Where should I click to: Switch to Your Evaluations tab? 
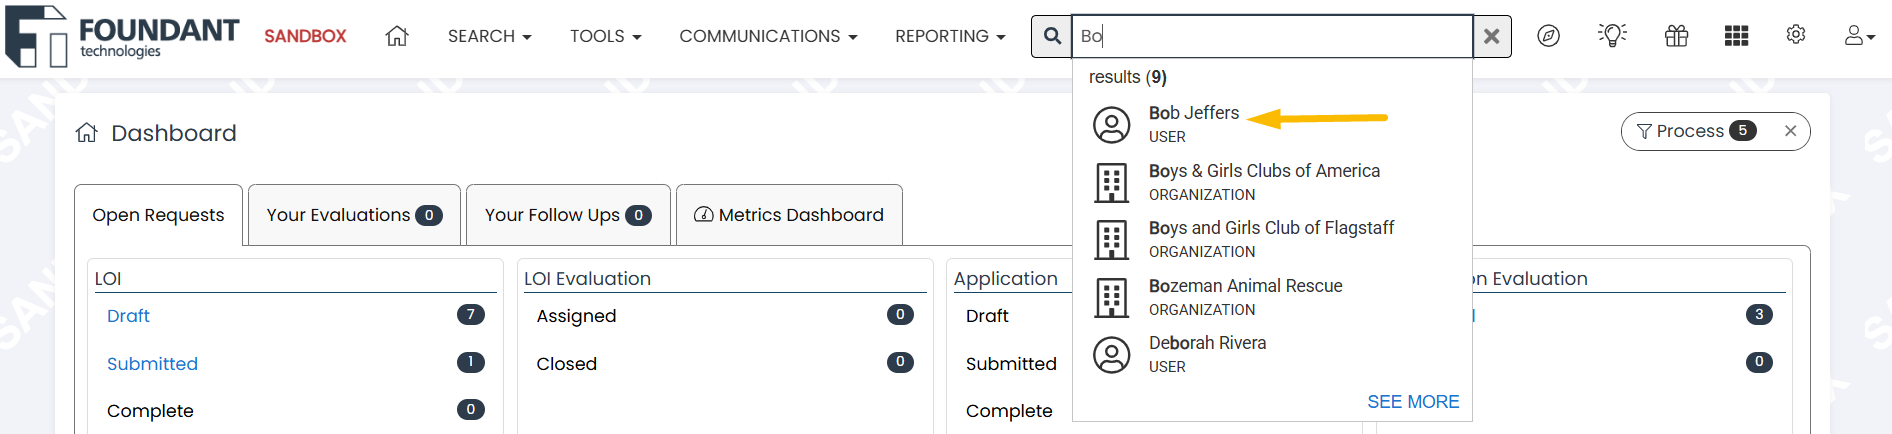[x=354, y=215]
